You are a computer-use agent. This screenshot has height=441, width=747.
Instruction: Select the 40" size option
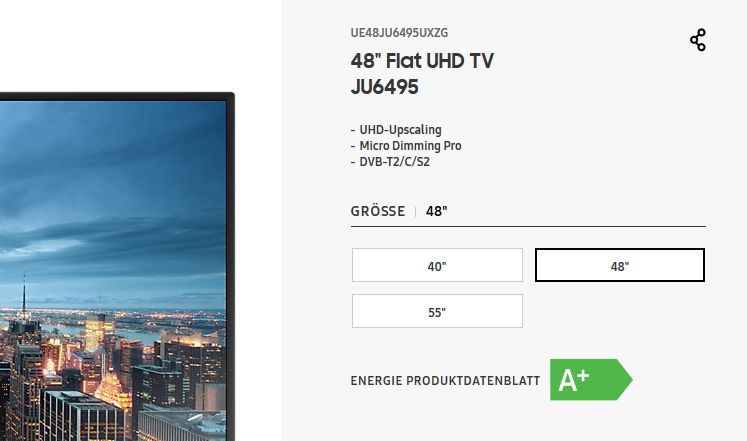coord(437,265)
